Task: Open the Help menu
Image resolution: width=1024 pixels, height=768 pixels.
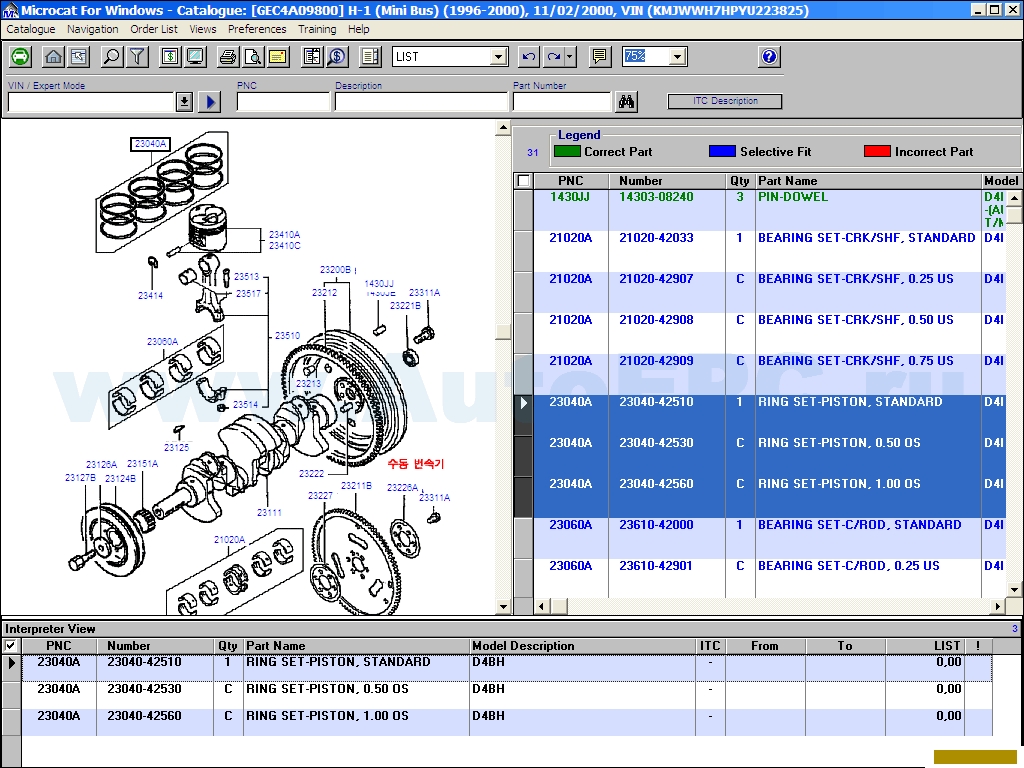Action: pyautogui.click(x=359, y=29)
